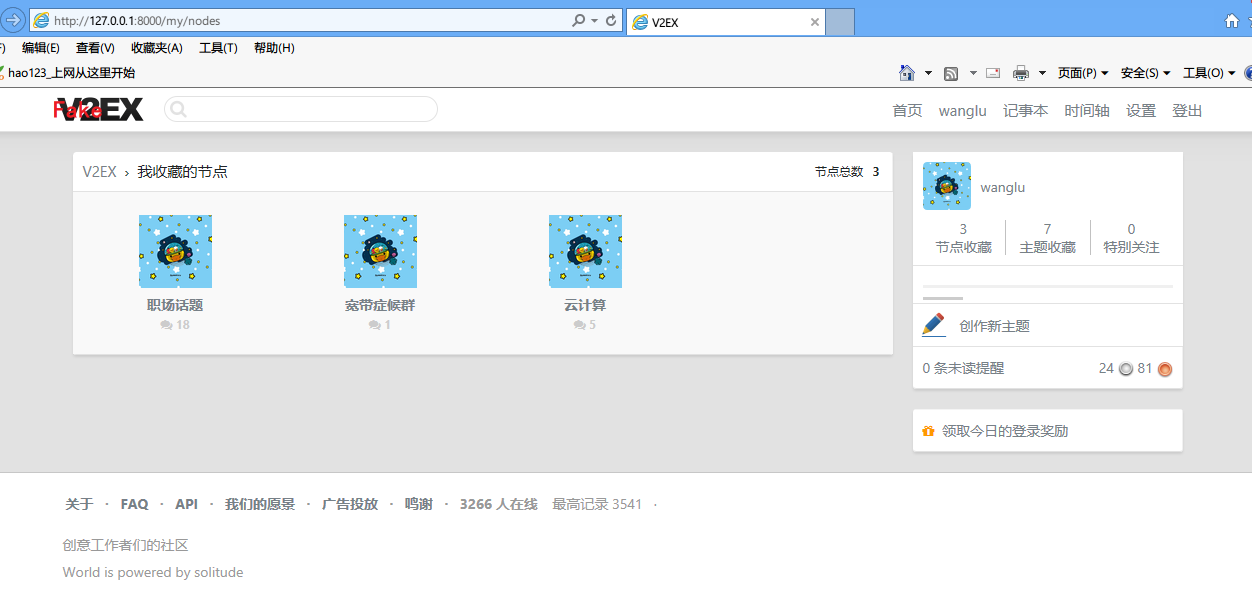The height and width of the screenshot is (607, 1252).
Task: Open 宽带症候群 node thumbnail image
Action: coord(380,251)
